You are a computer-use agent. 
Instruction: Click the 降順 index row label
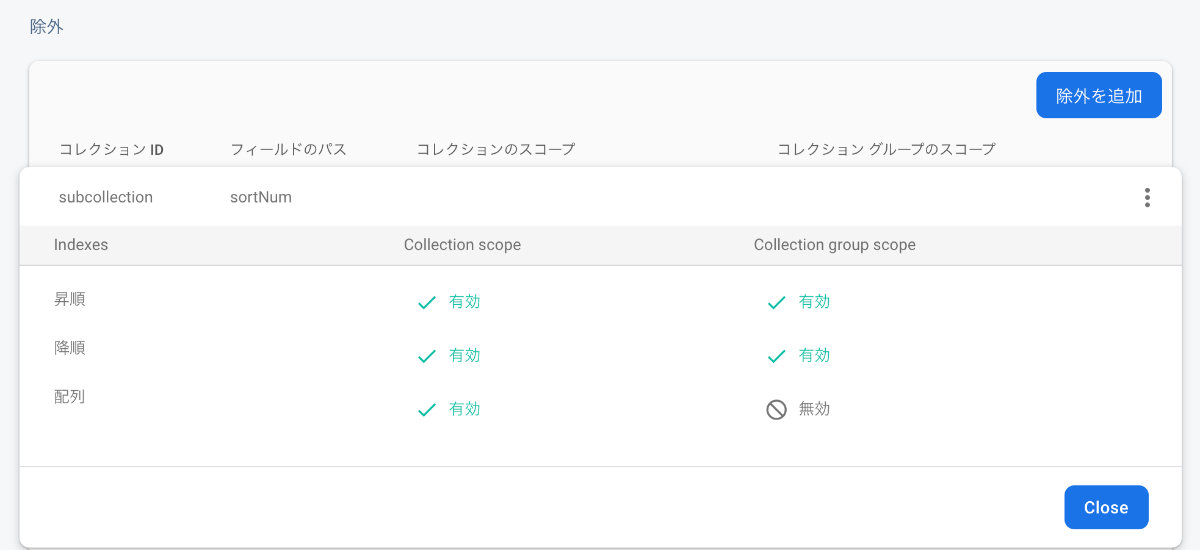[70, 348]
